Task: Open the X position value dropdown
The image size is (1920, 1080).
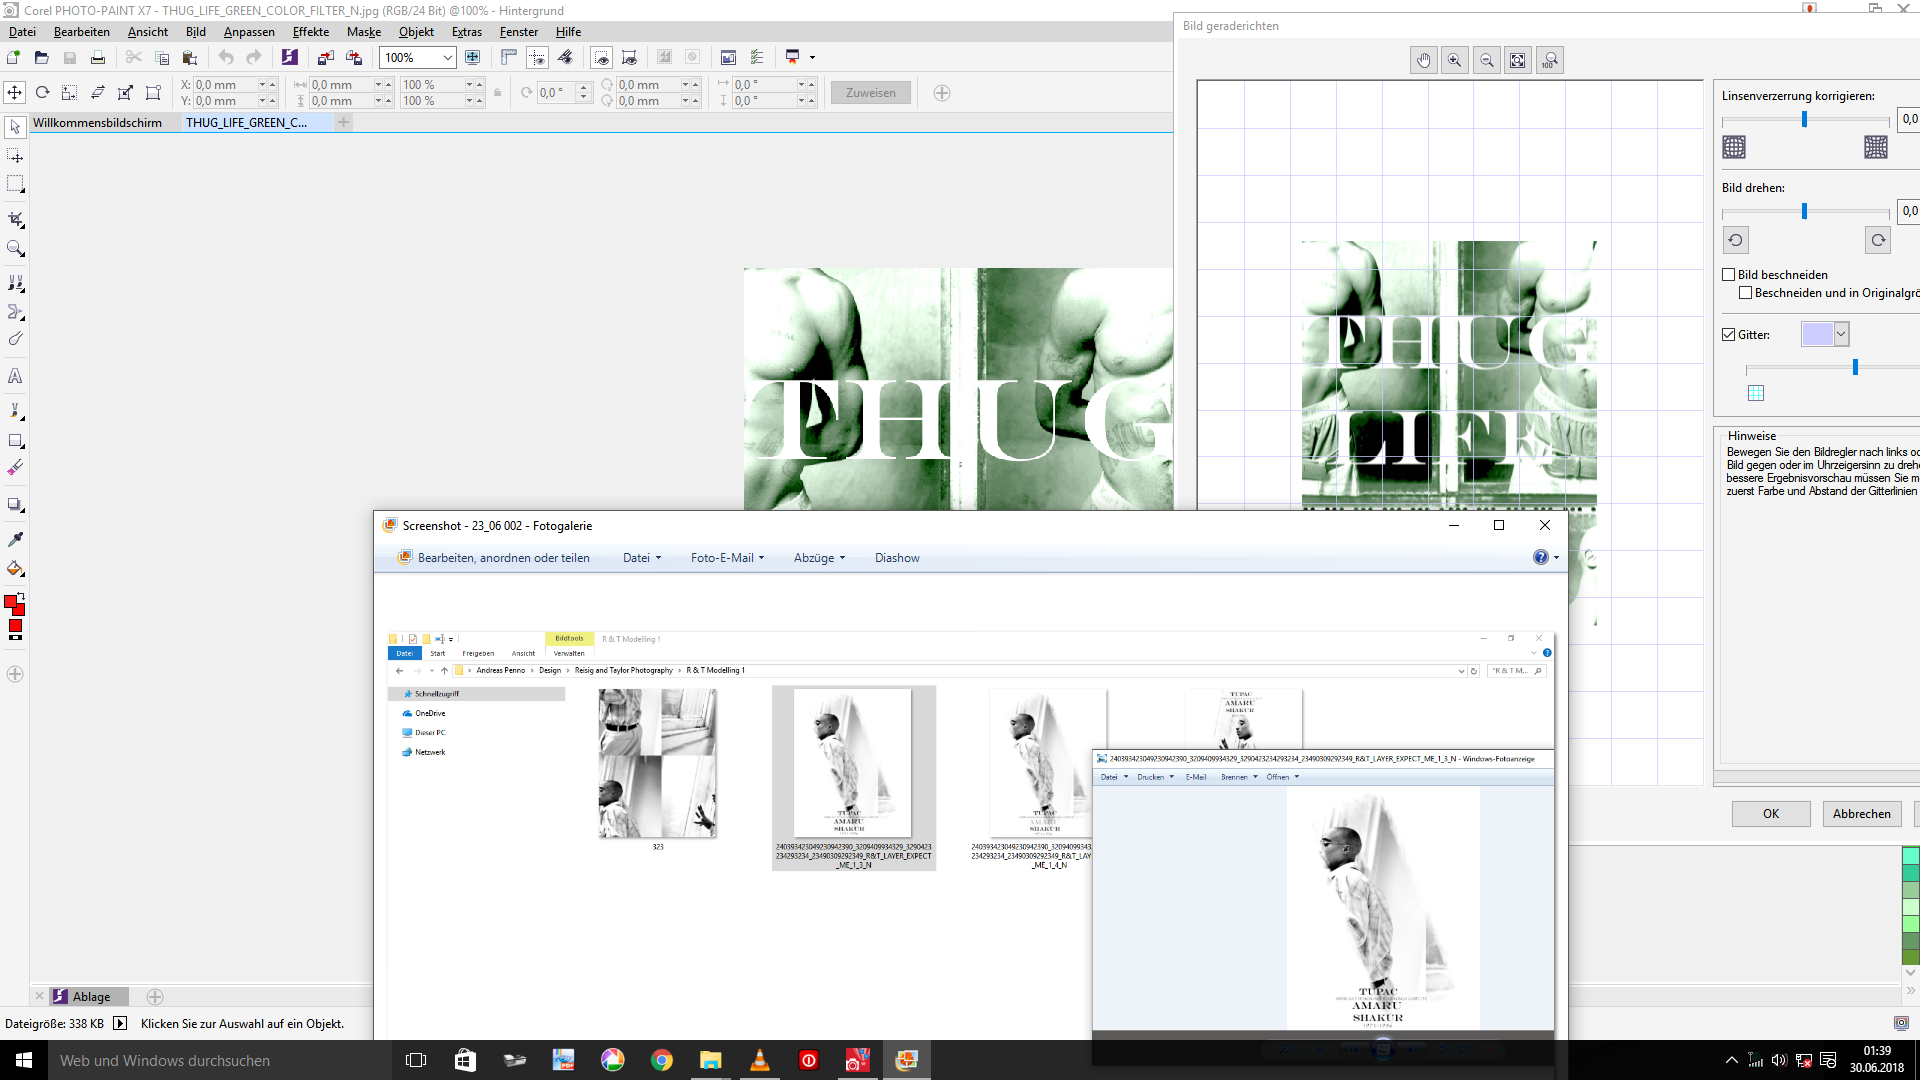Action: point(263,85)
